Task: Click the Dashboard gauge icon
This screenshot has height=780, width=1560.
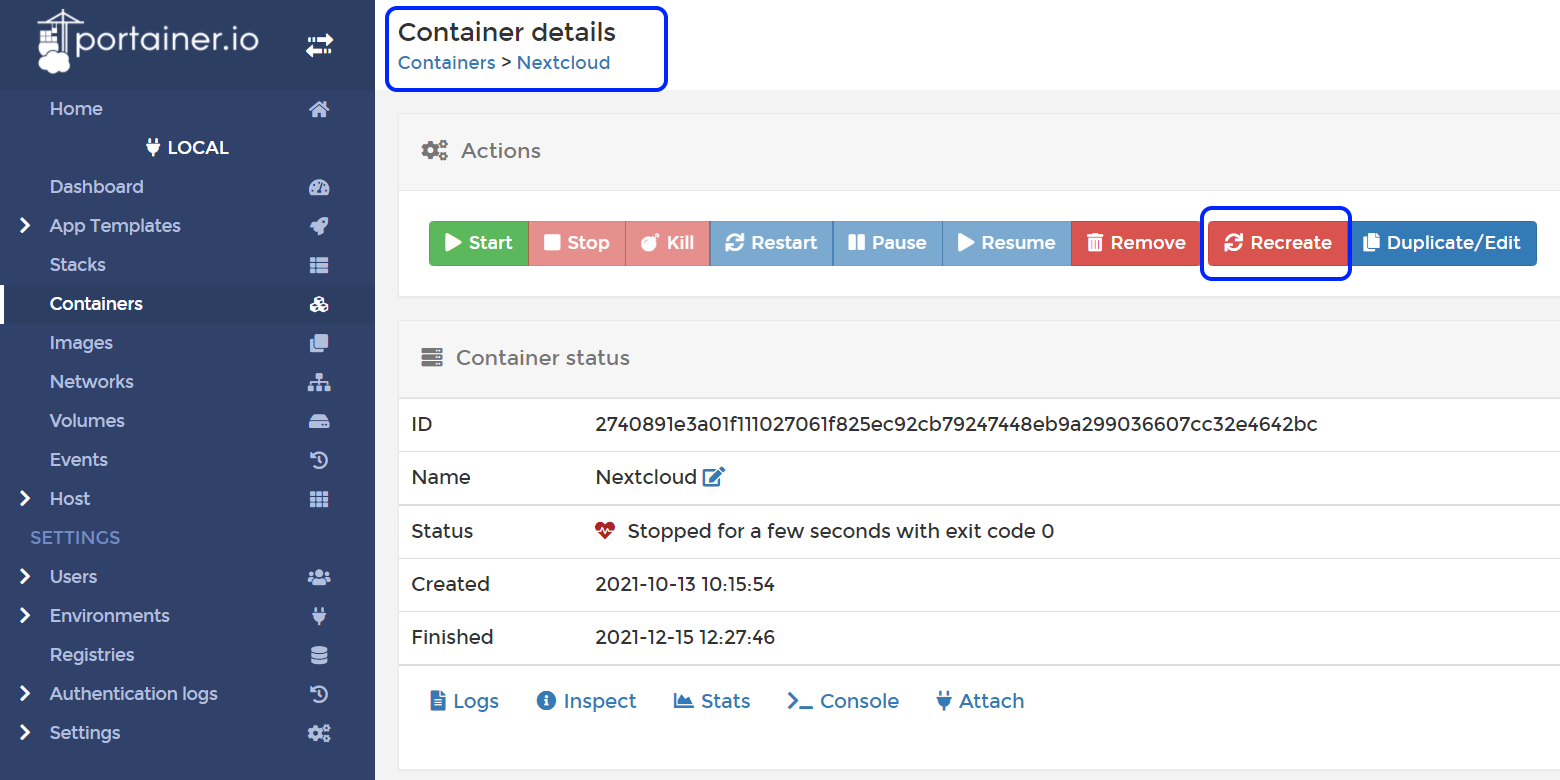Action: coord(319,187)
